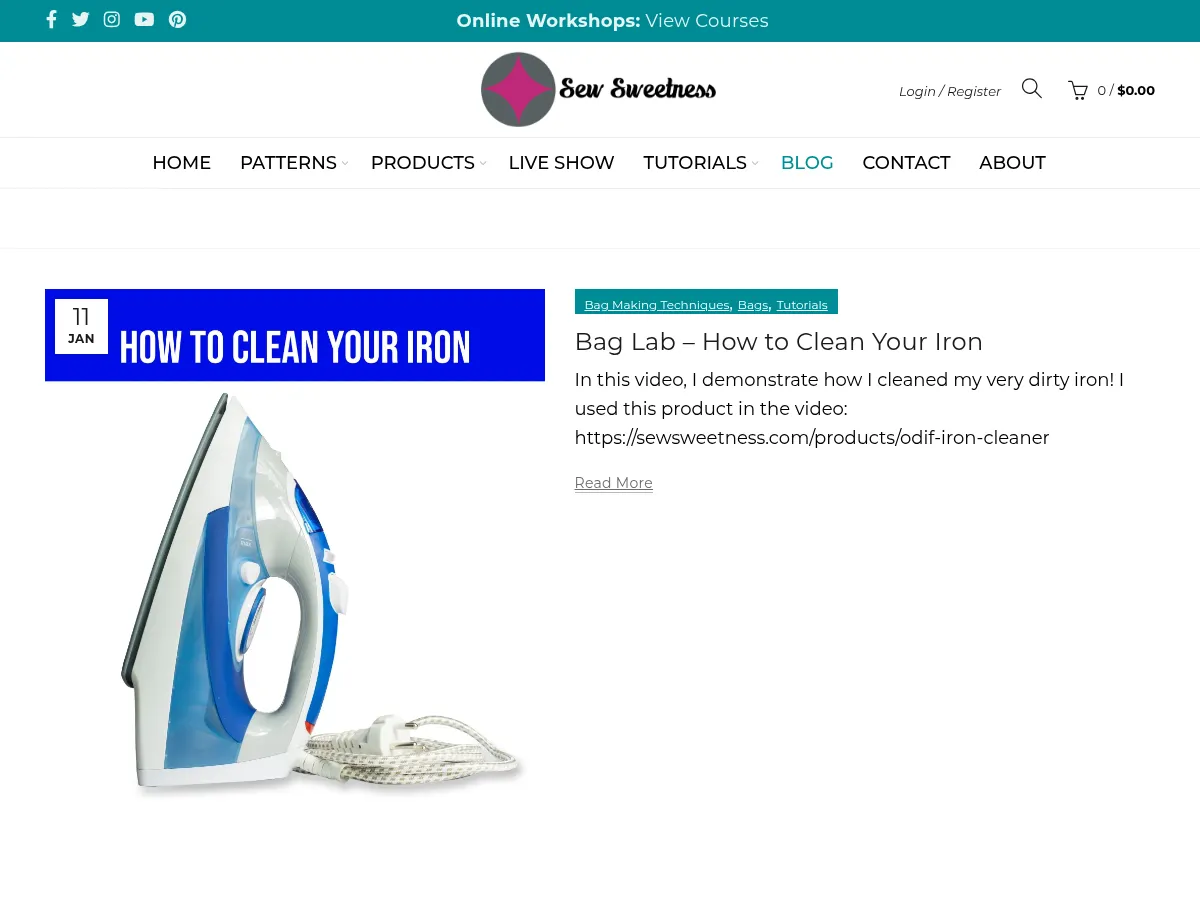Open the Bag Lab article title
This screenshot has width=1200, height=900.
[x=778, y=342]
